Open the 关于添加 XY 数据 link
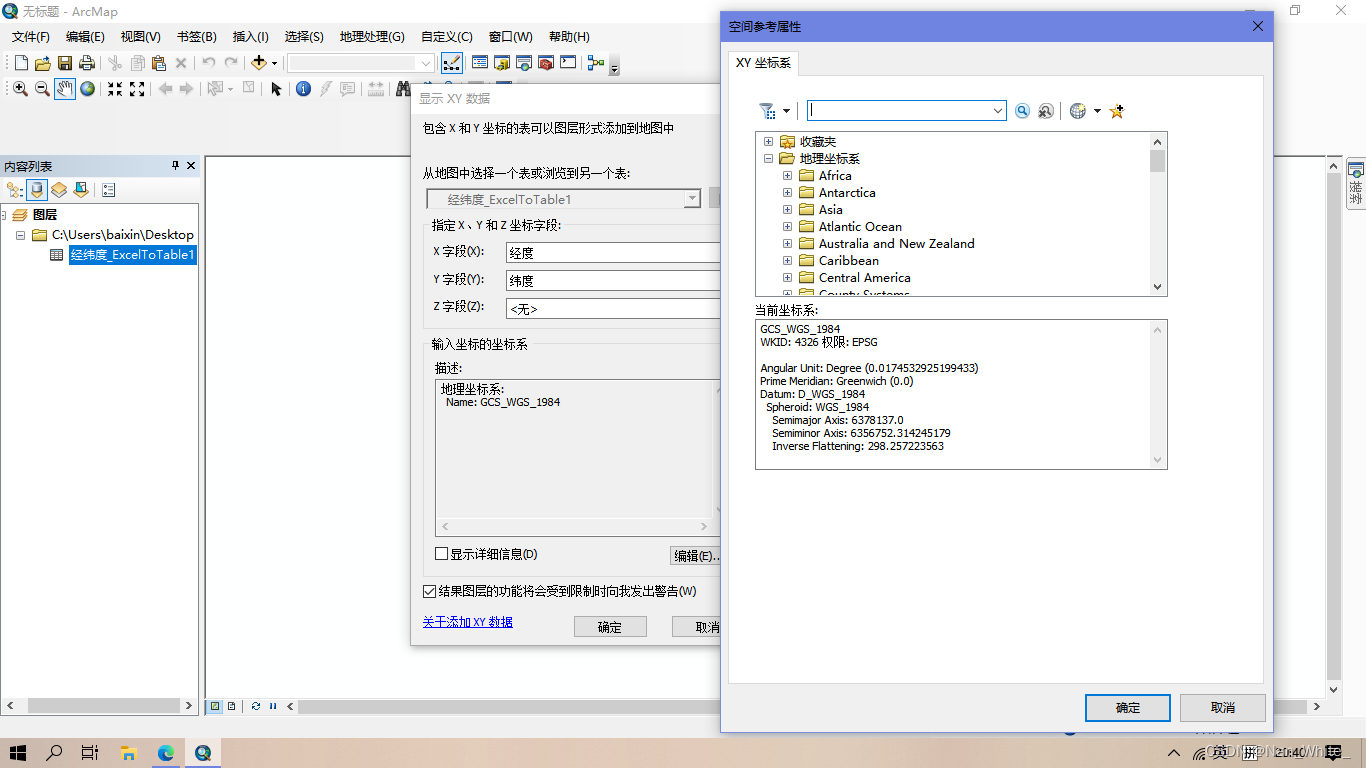Image resolution: width=1366 pixels, height=768 pixels. point(468,622)
